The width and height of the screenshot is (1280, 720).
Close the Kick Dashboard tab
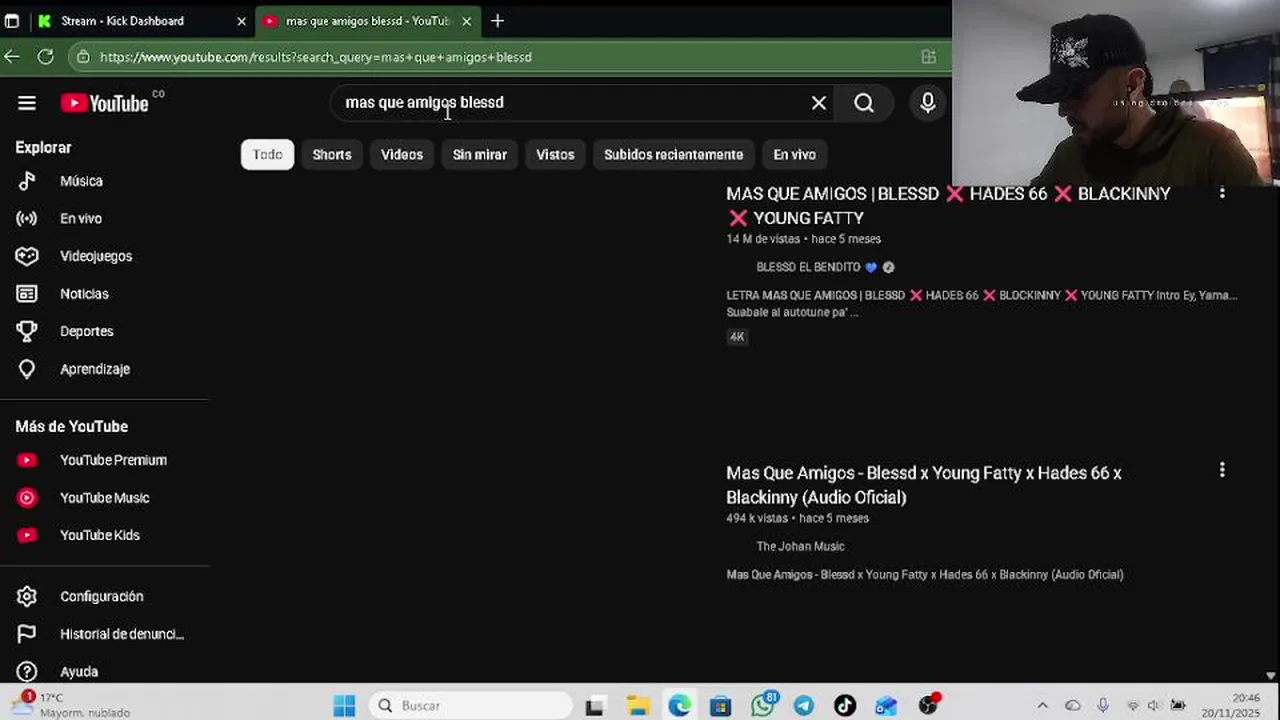(x=241, y=21)
